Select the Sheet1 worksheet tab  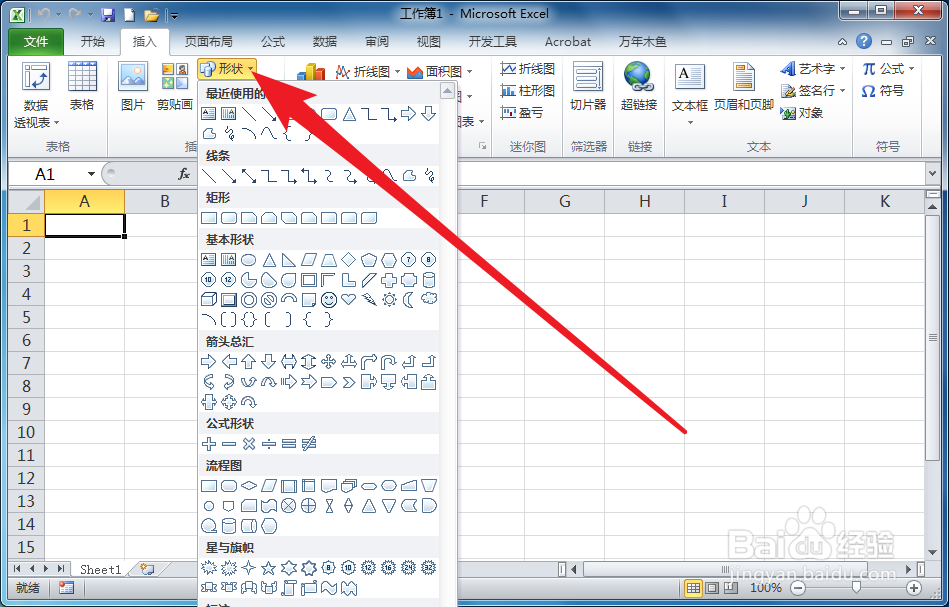[x=100, y=569]
